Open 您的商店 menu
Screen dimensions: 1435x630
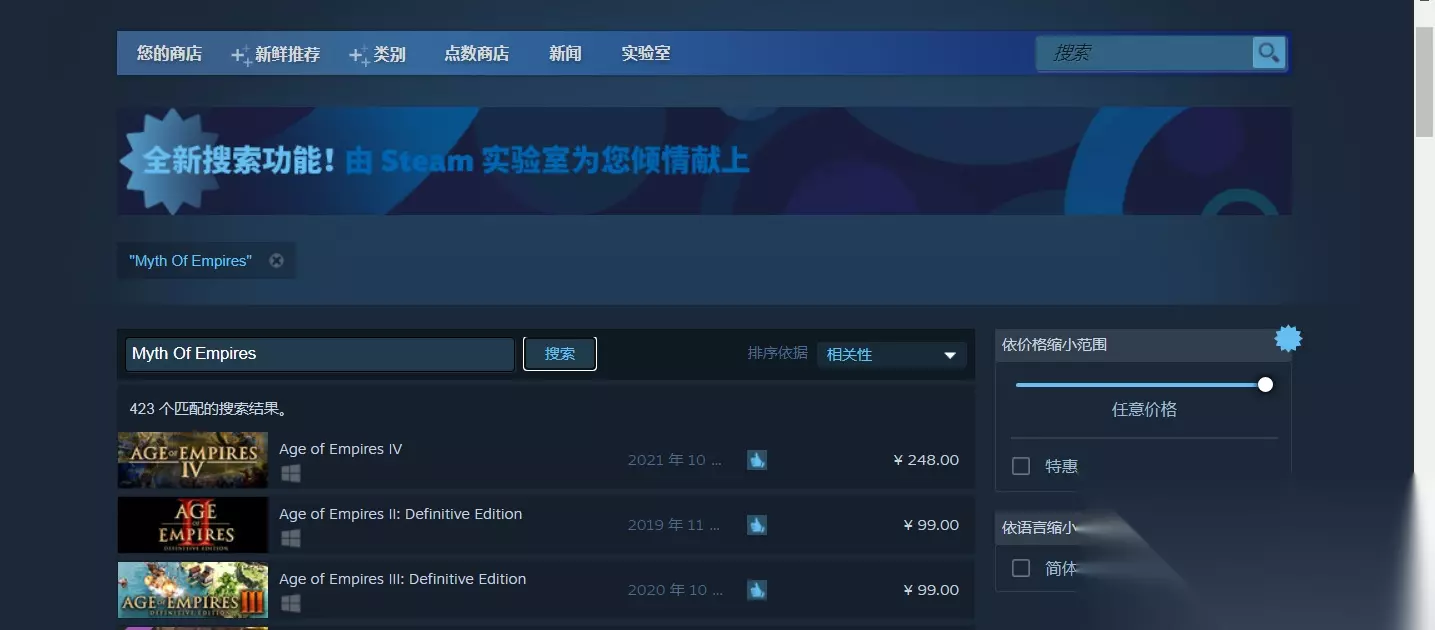click(x=169, y=54)
